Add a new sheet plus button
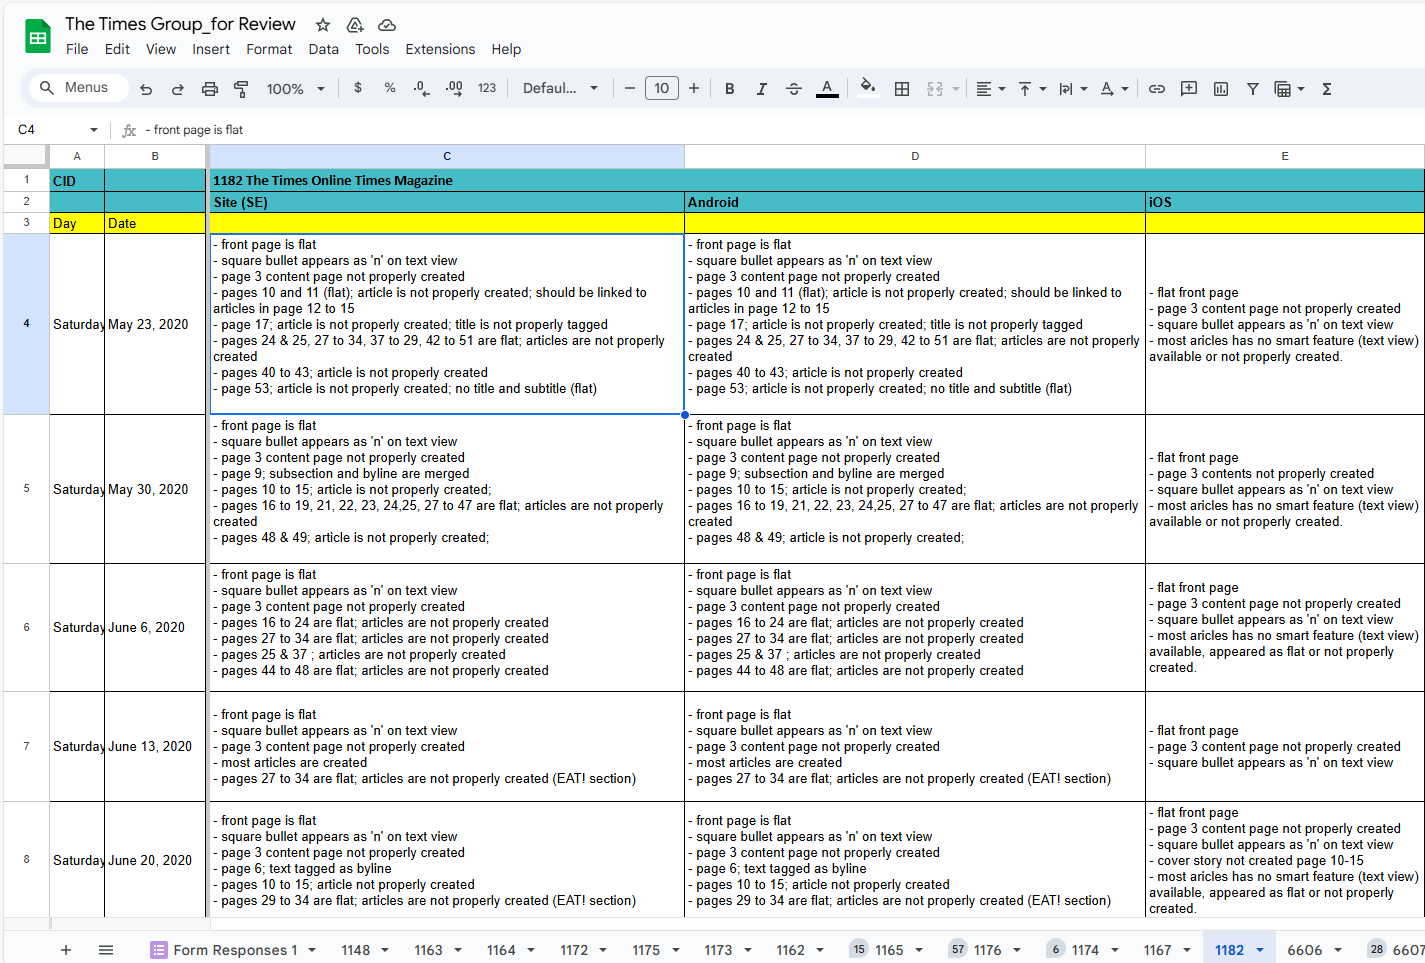Viewport: 1425px width, 963px height. pyautogui.click(x=66, y=950)
